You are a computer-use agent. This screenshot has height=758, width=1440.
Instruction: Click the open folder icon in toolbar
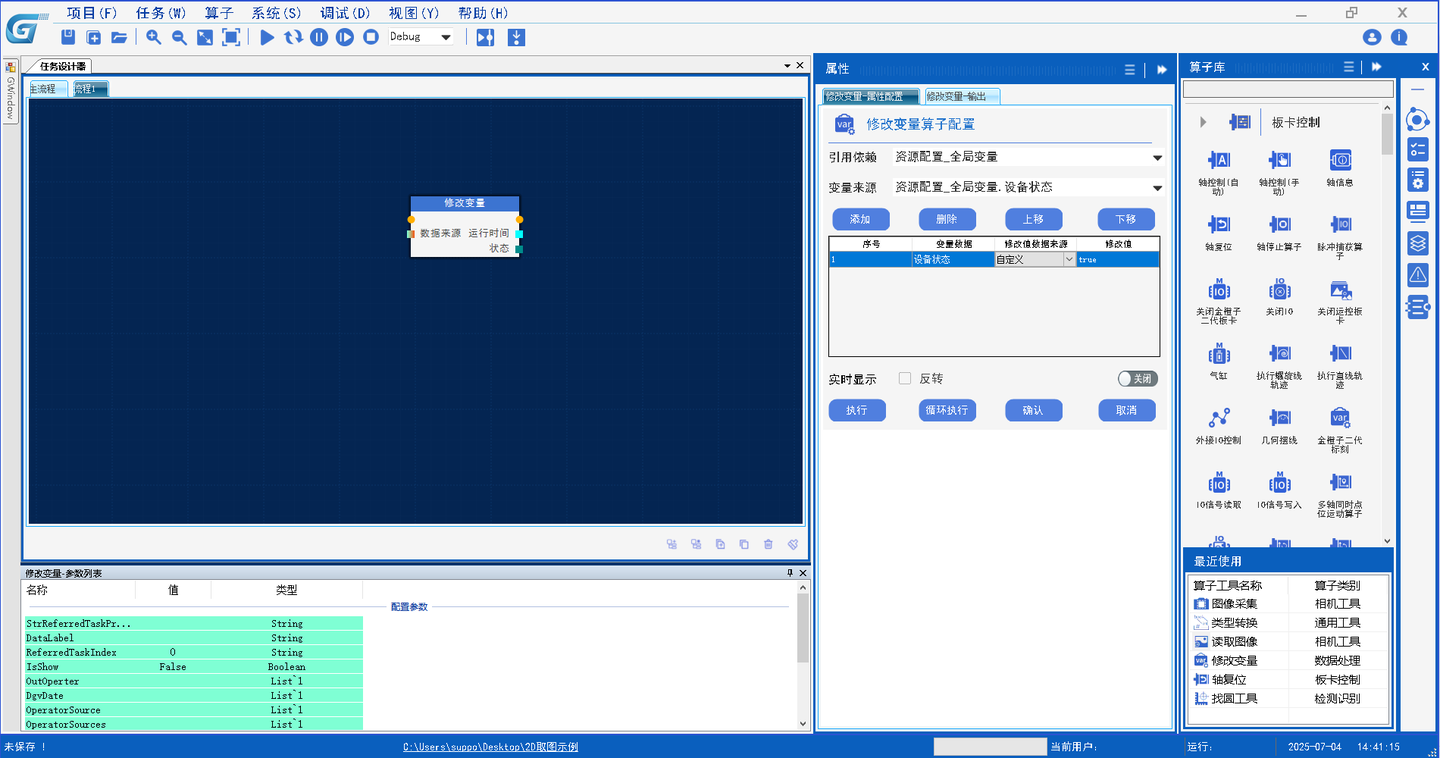[119, 37]
